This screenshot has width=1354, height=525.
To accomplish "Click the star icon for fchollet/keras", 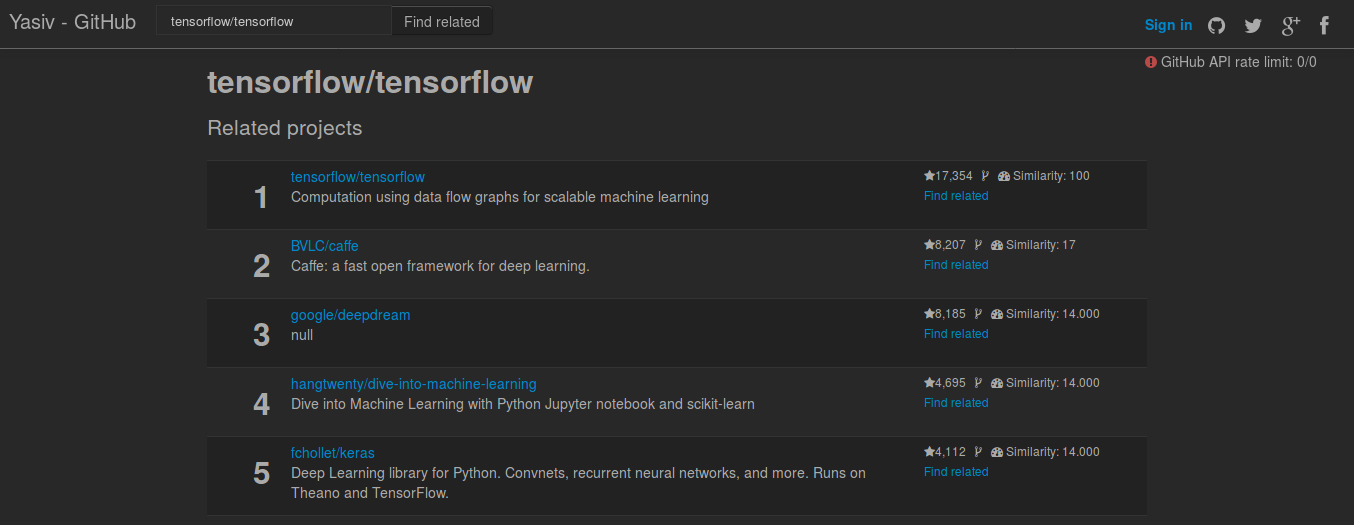I will coord(929,452).
